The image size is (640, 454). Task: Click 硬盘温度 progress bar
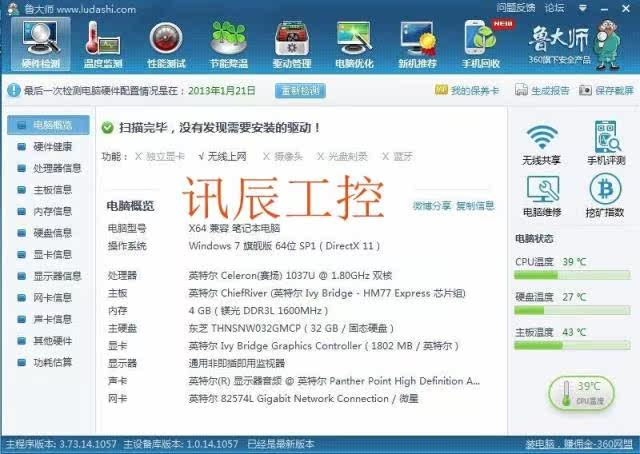[x=572, y=311]
